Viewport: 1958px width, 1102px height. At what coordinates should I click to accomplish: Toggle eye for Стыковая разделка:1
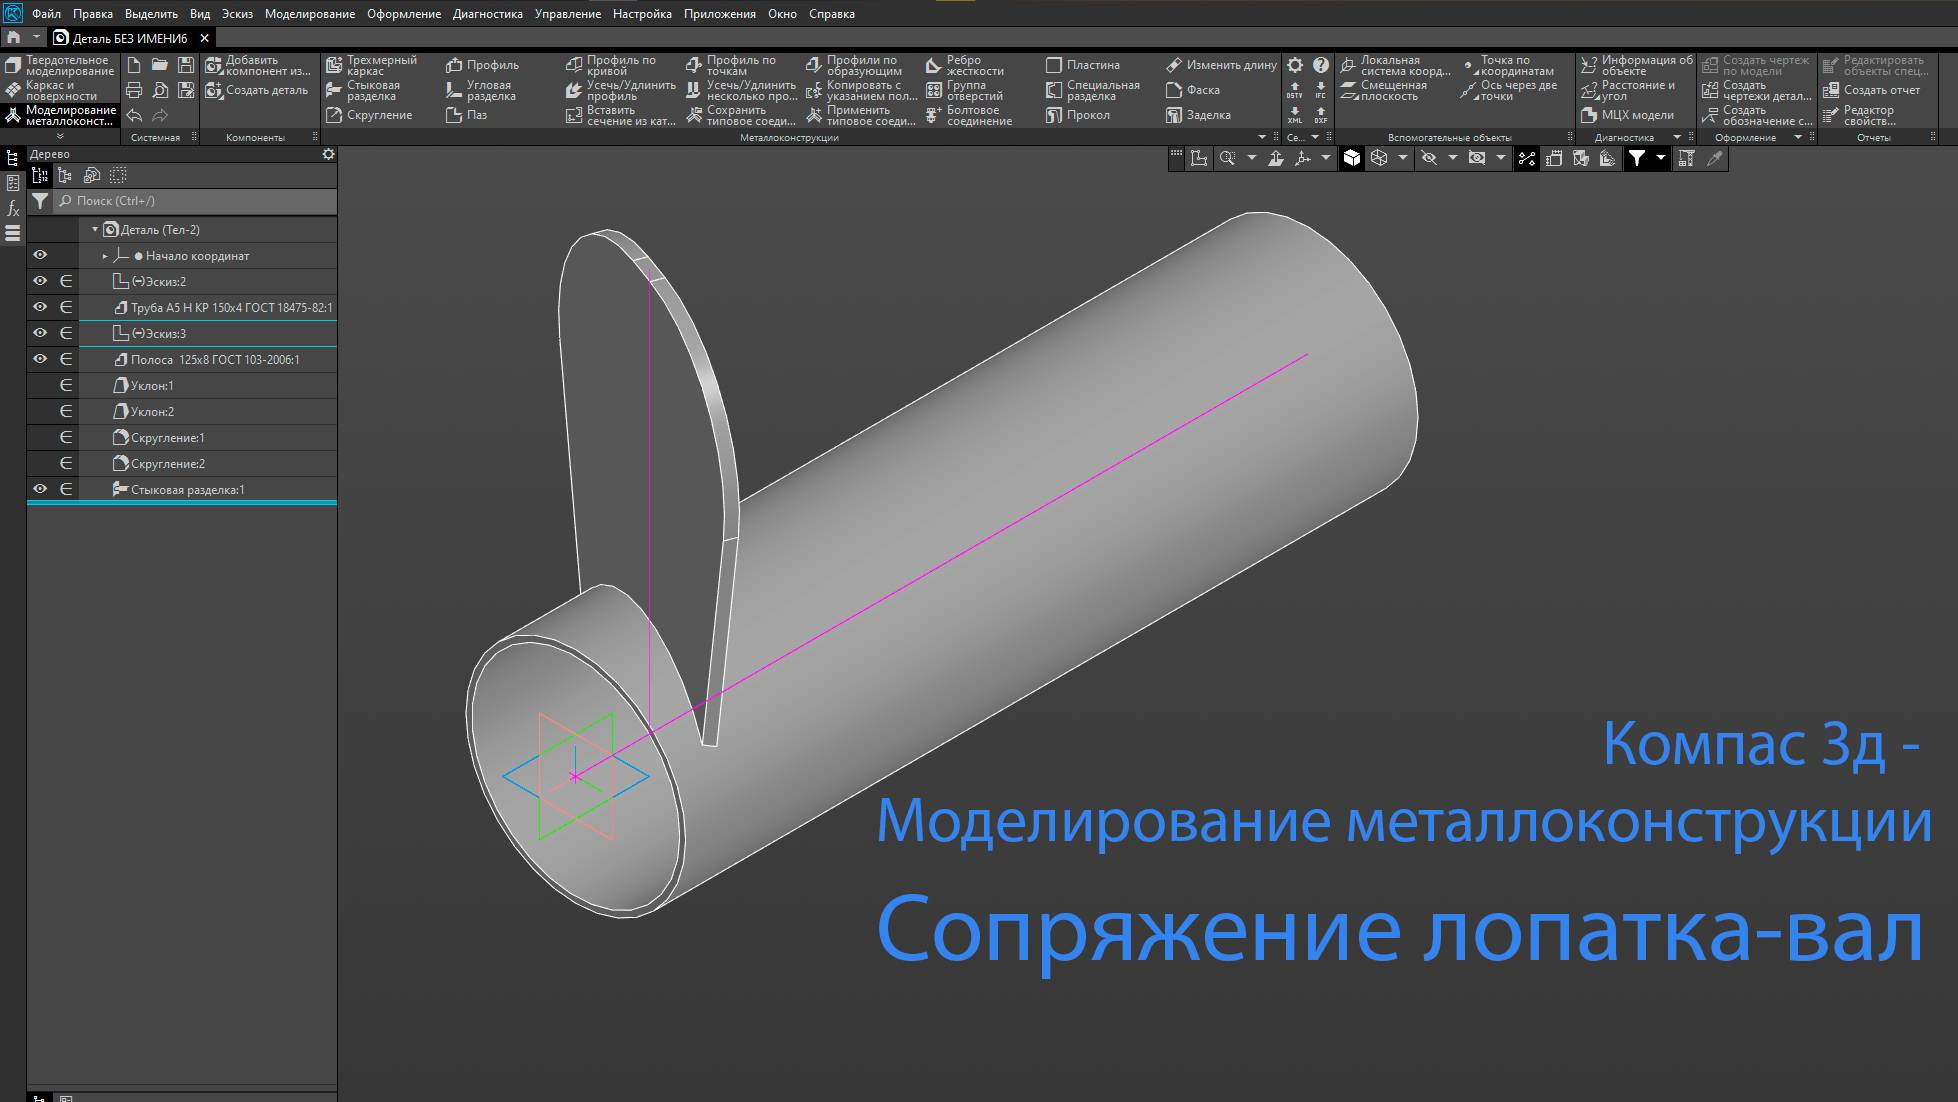(x=40, y=489)
